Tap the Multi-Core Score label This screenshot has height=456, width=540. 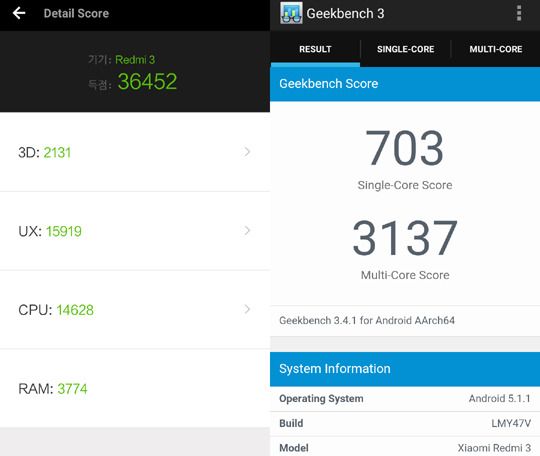(405, 275)
